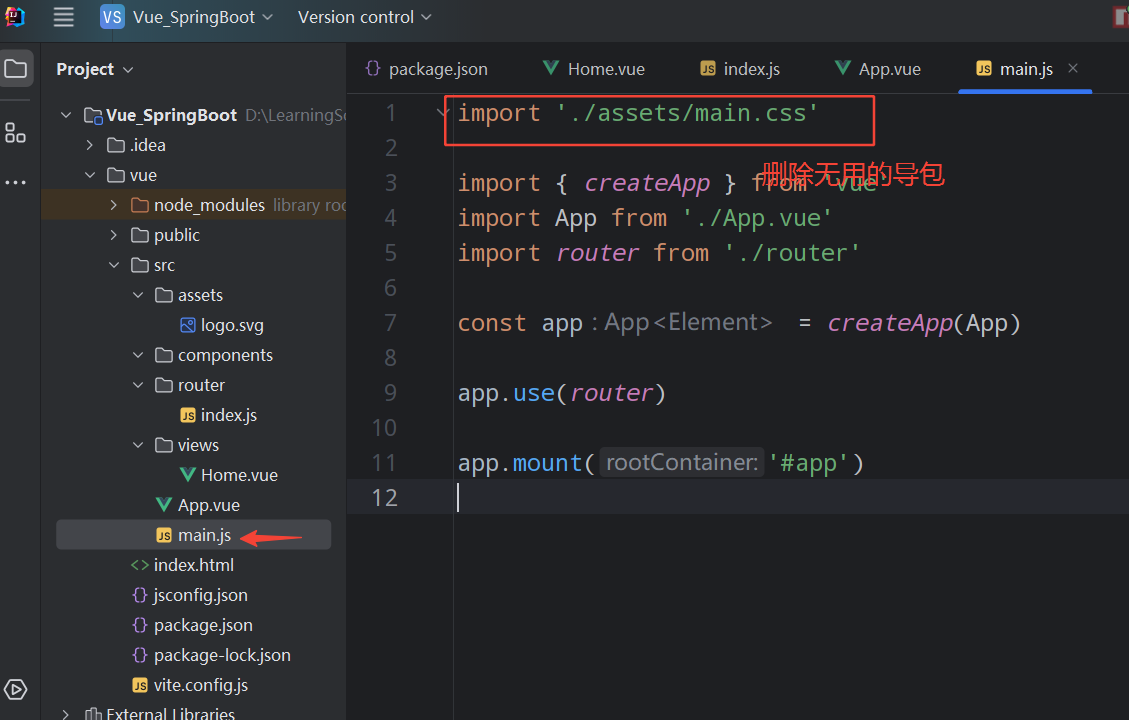Screen dimensions: 1129x720
Task: Click the circled arrow icon at sidebar bottom
Action: (15, 689)
